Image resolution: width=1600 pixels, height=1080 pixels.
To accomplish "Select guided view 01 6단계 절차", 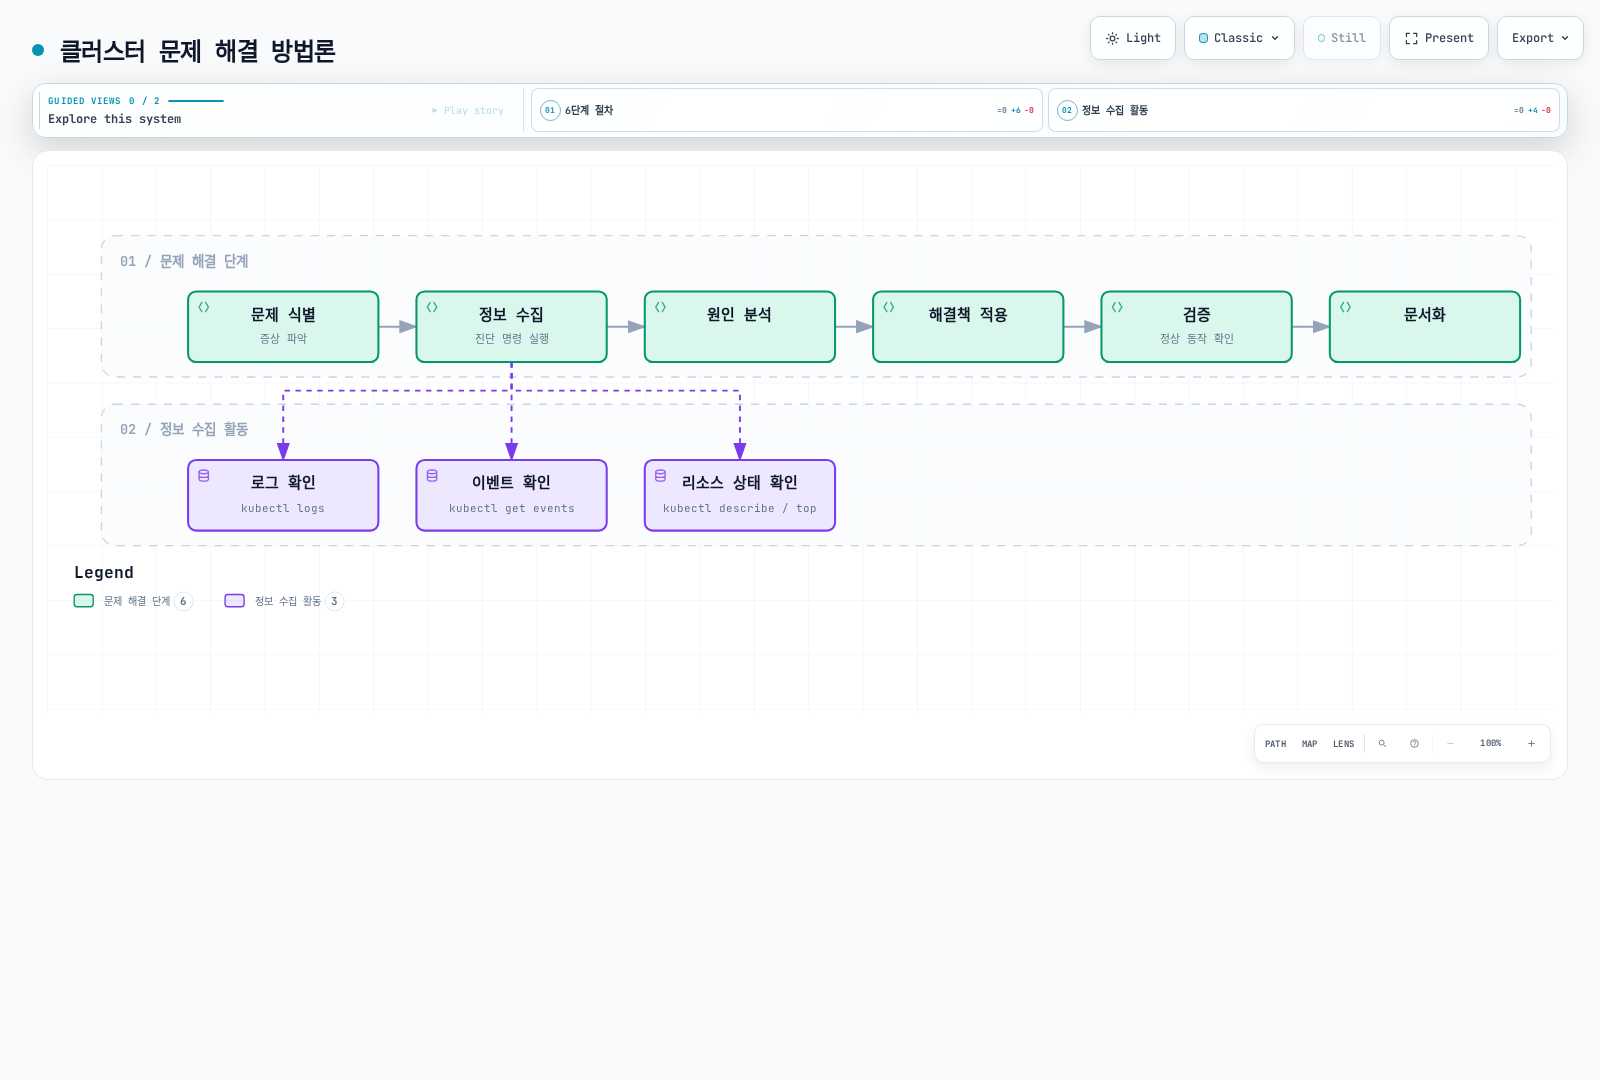I will coord(787,110).
